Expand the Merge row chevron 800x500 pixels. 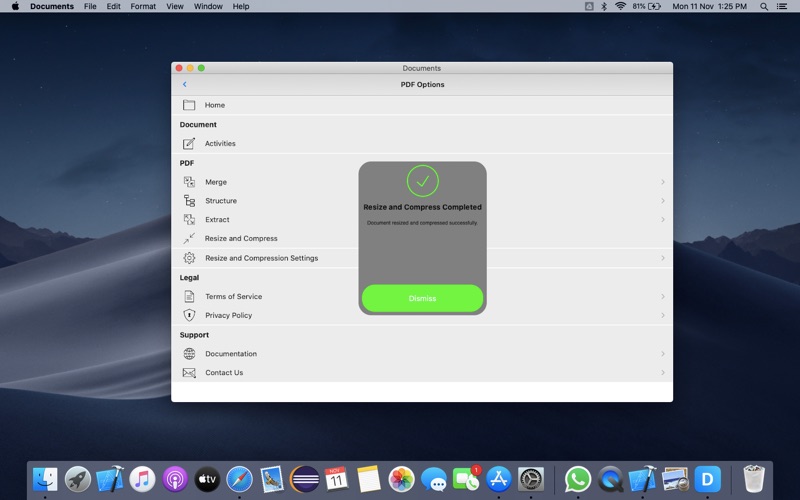tap(663, 182)
